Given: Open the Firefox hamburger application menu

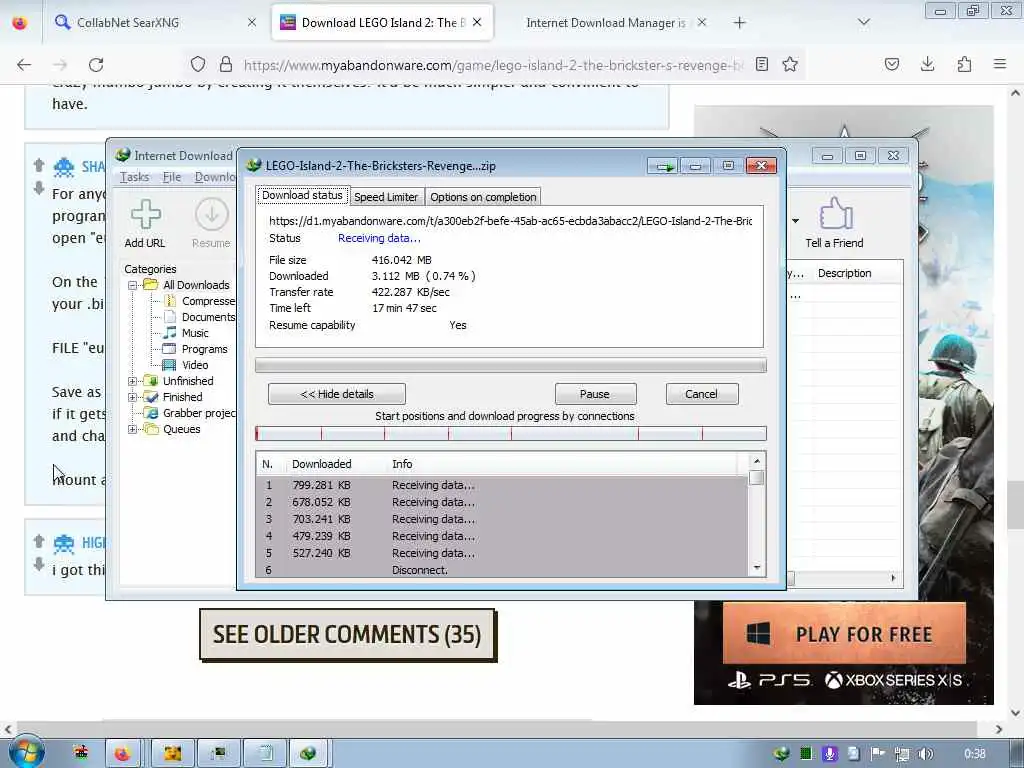Looking at the screenshot, I should point(1000,64).
